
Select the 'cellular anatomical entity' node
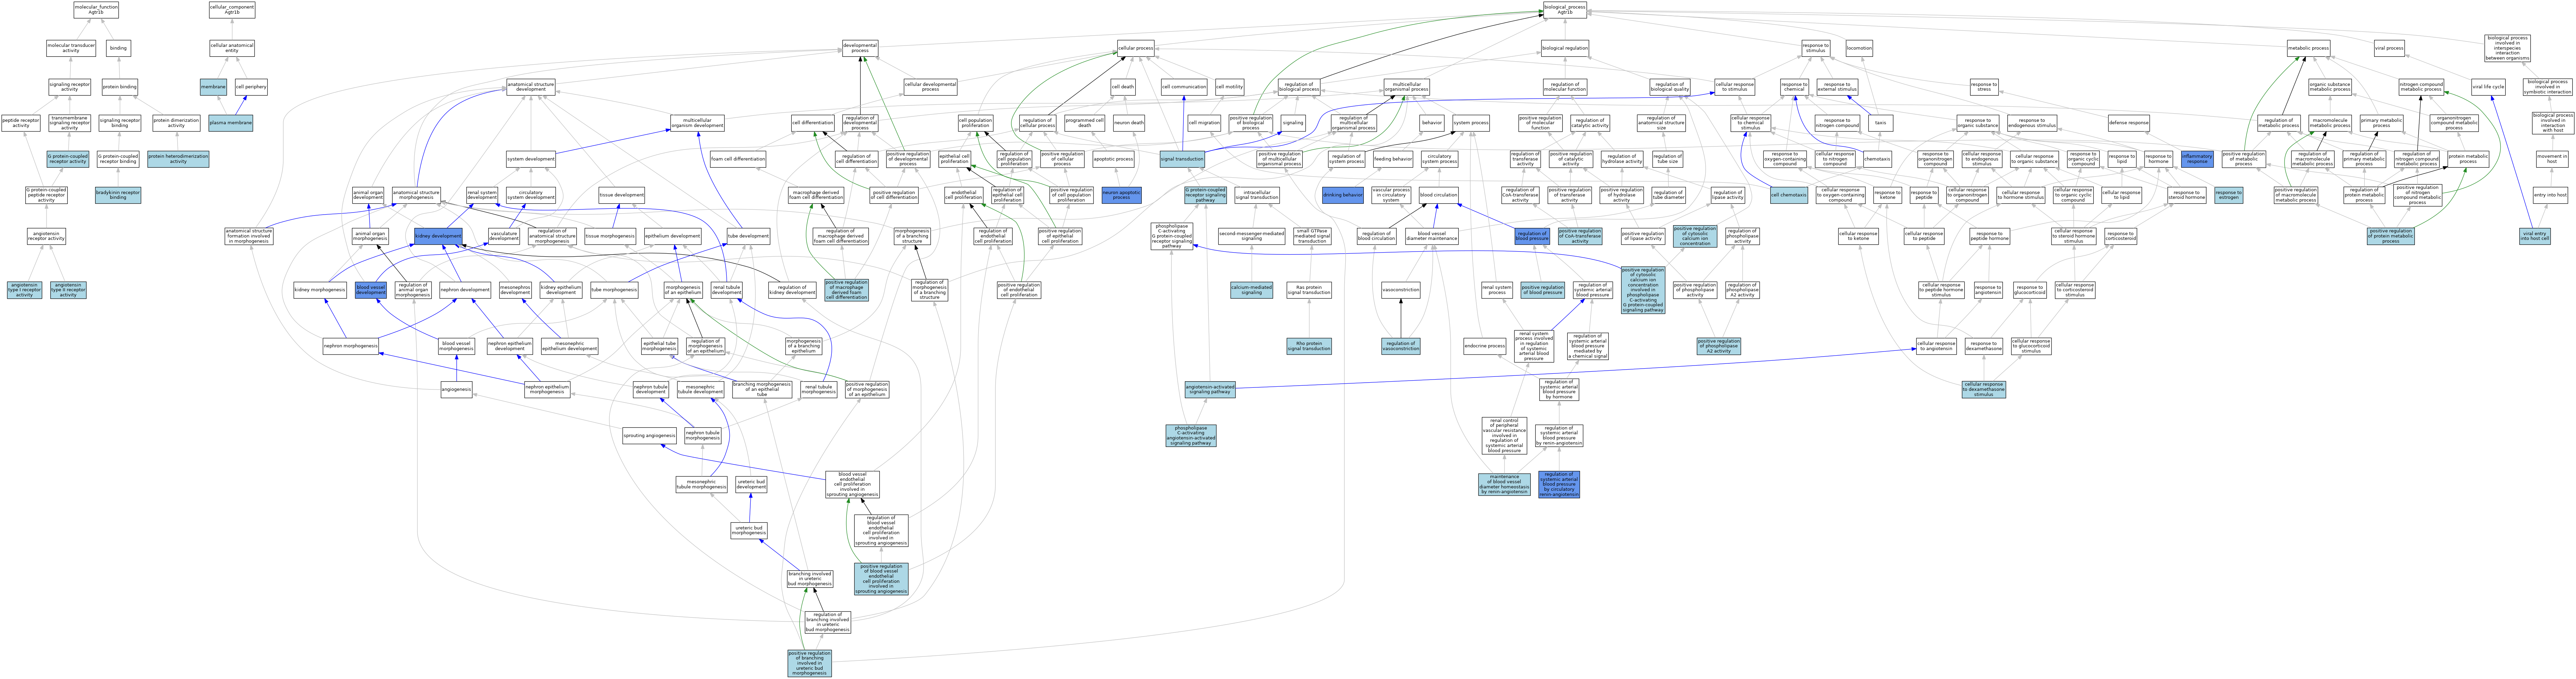(232, 48)
